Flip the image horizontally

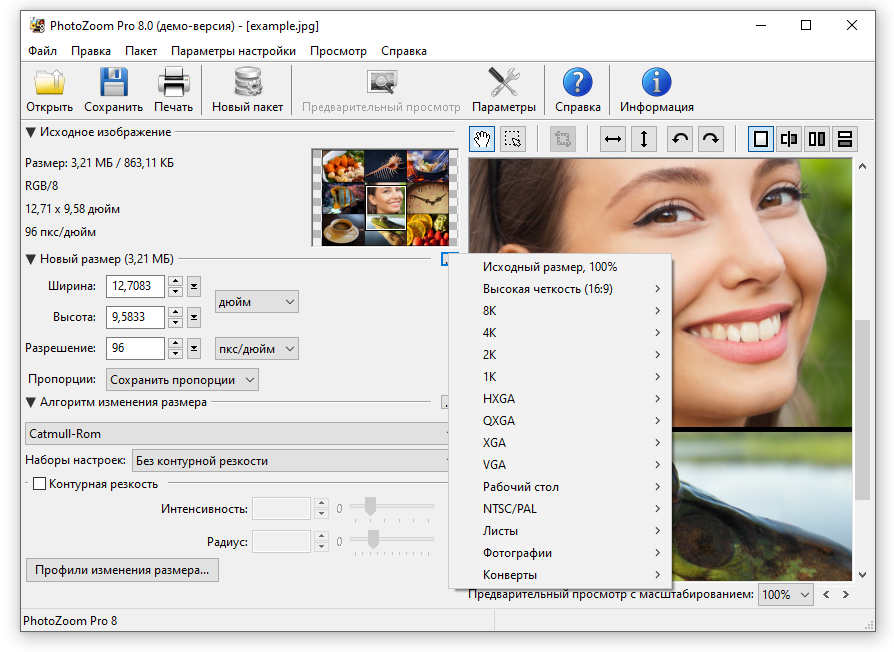613,139
